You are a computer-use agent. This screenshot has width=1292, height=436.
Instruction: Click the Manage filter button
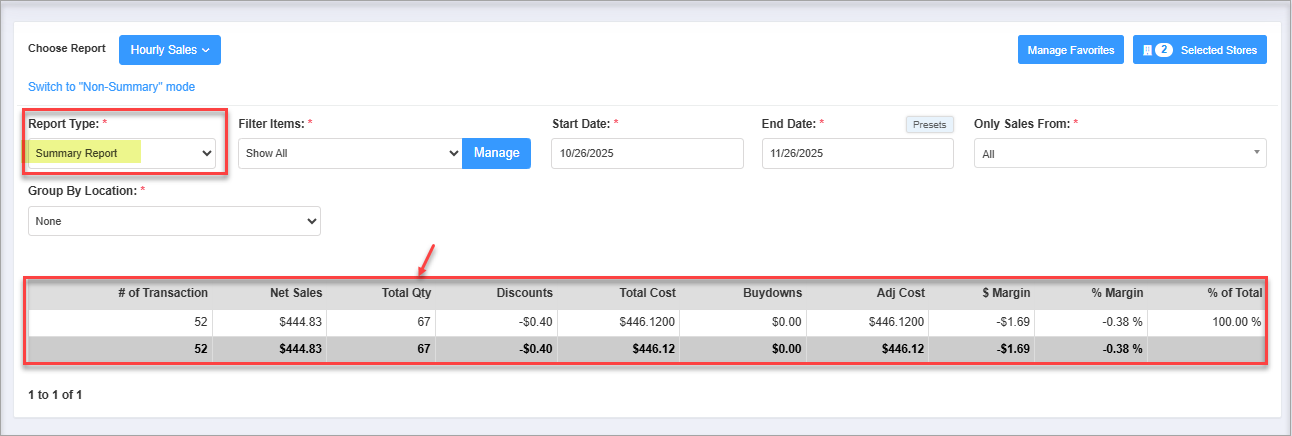496,153
